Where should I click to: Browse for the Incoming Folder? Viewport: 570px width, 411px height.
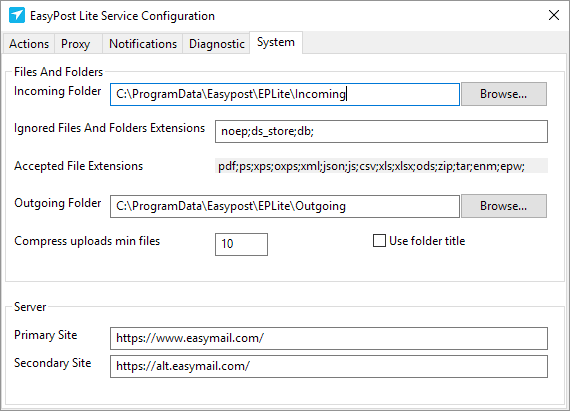click(x=503, y=94)
